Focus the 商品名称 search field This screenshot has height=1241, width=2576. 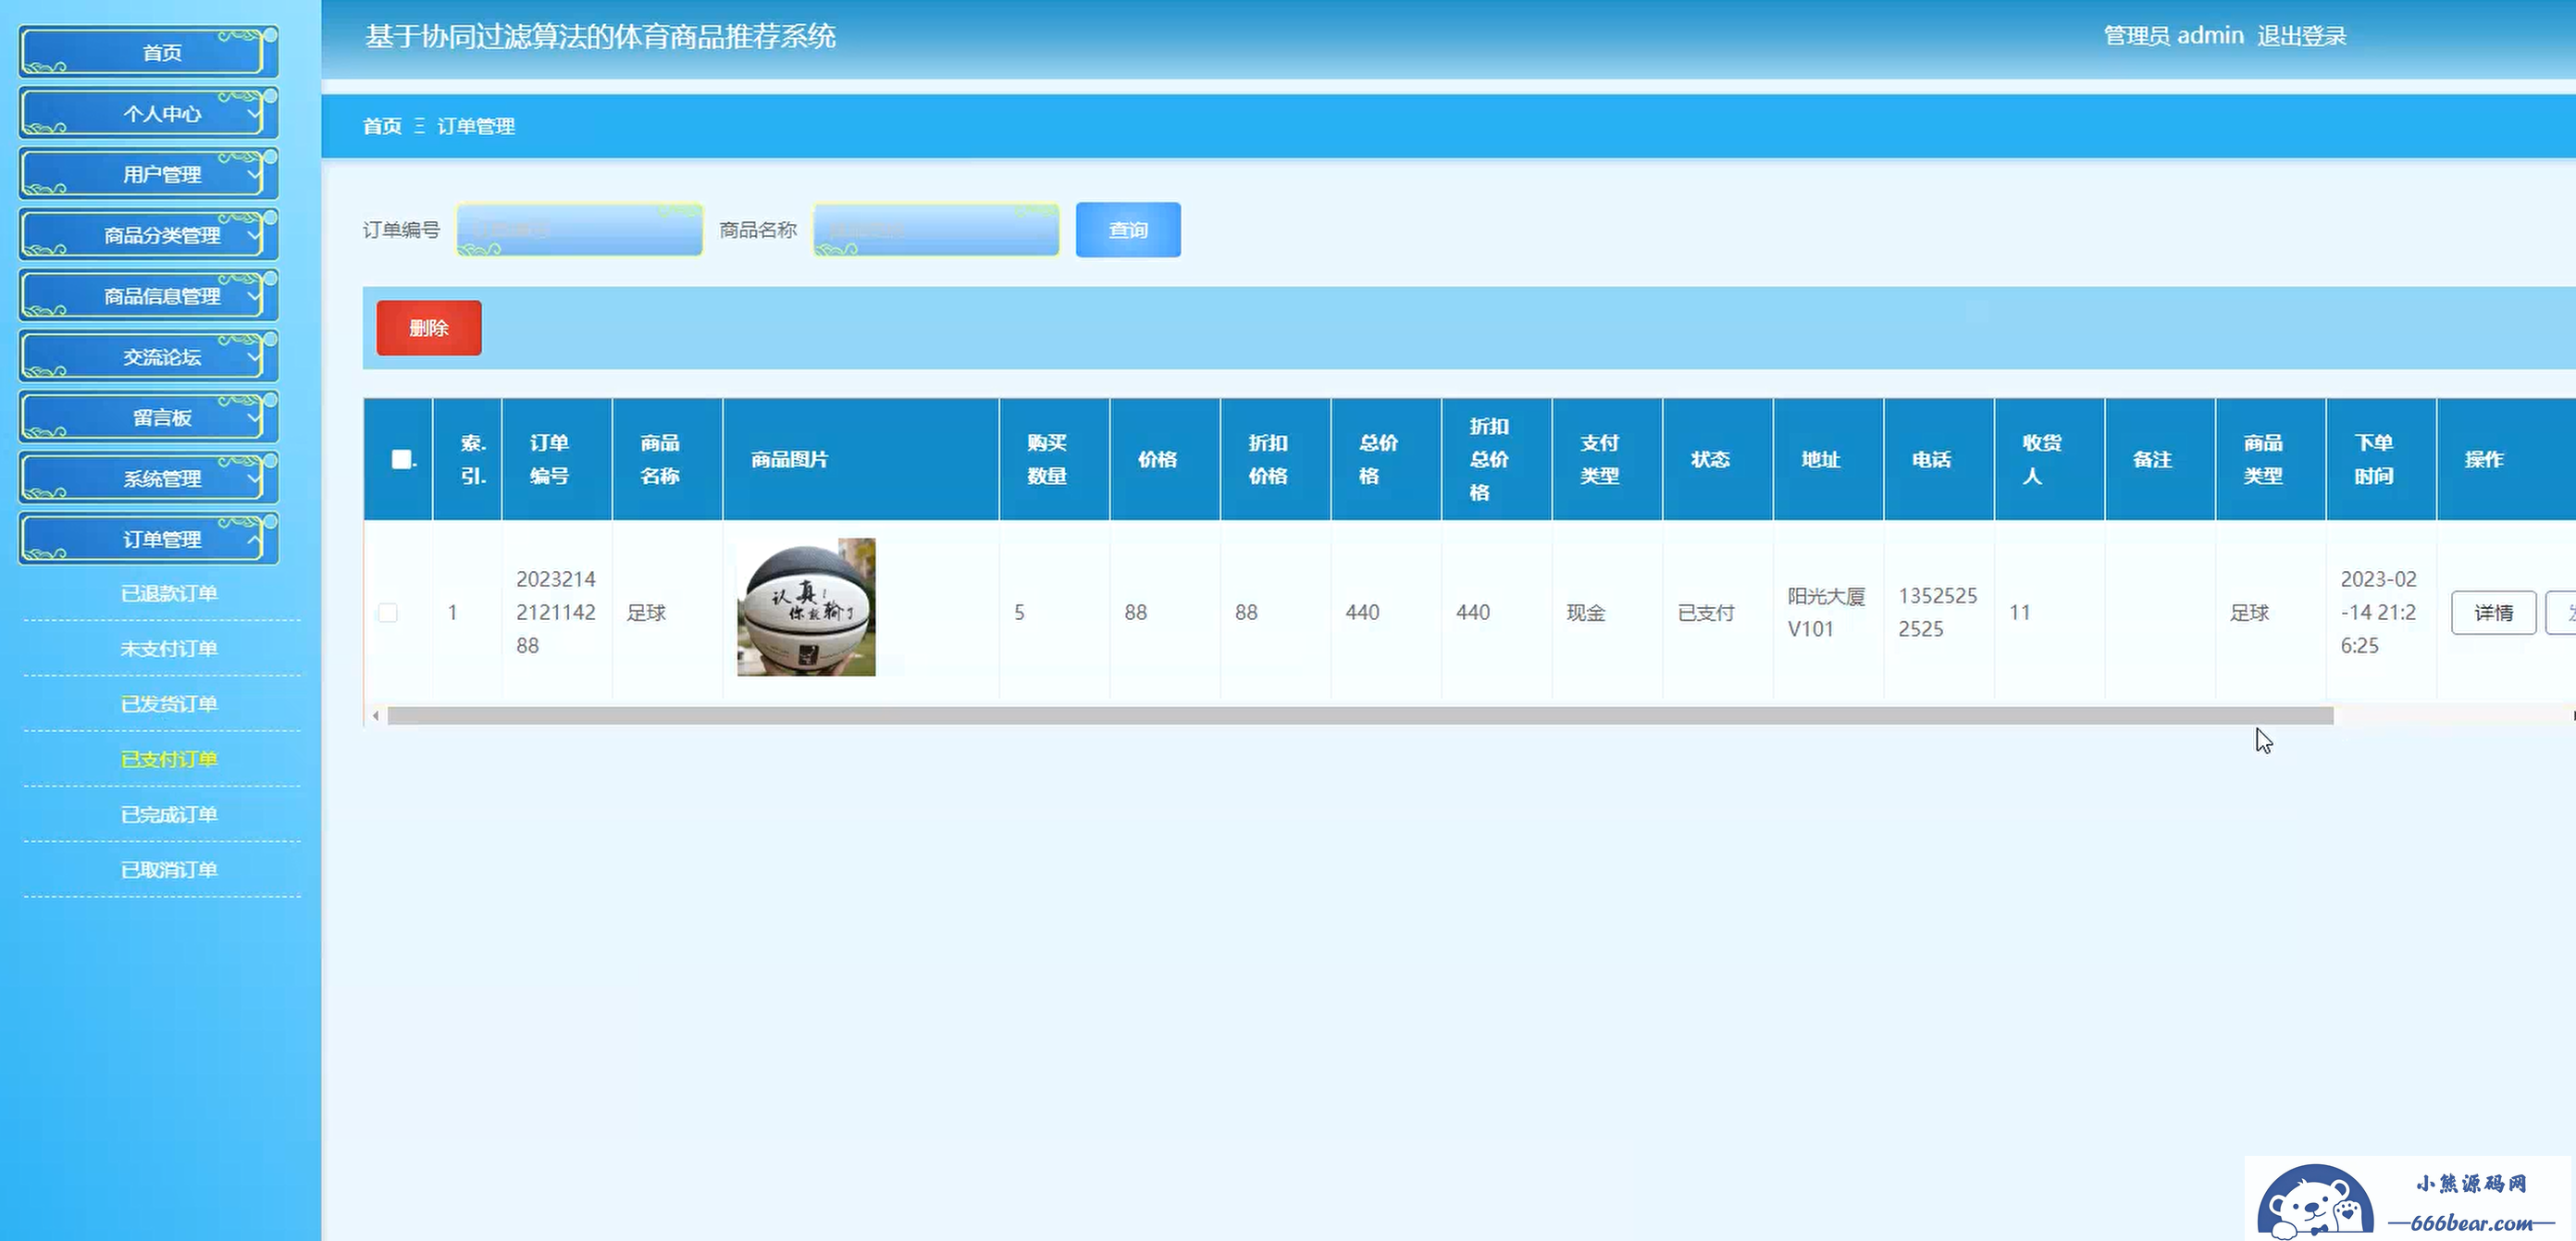pos(936,230)
